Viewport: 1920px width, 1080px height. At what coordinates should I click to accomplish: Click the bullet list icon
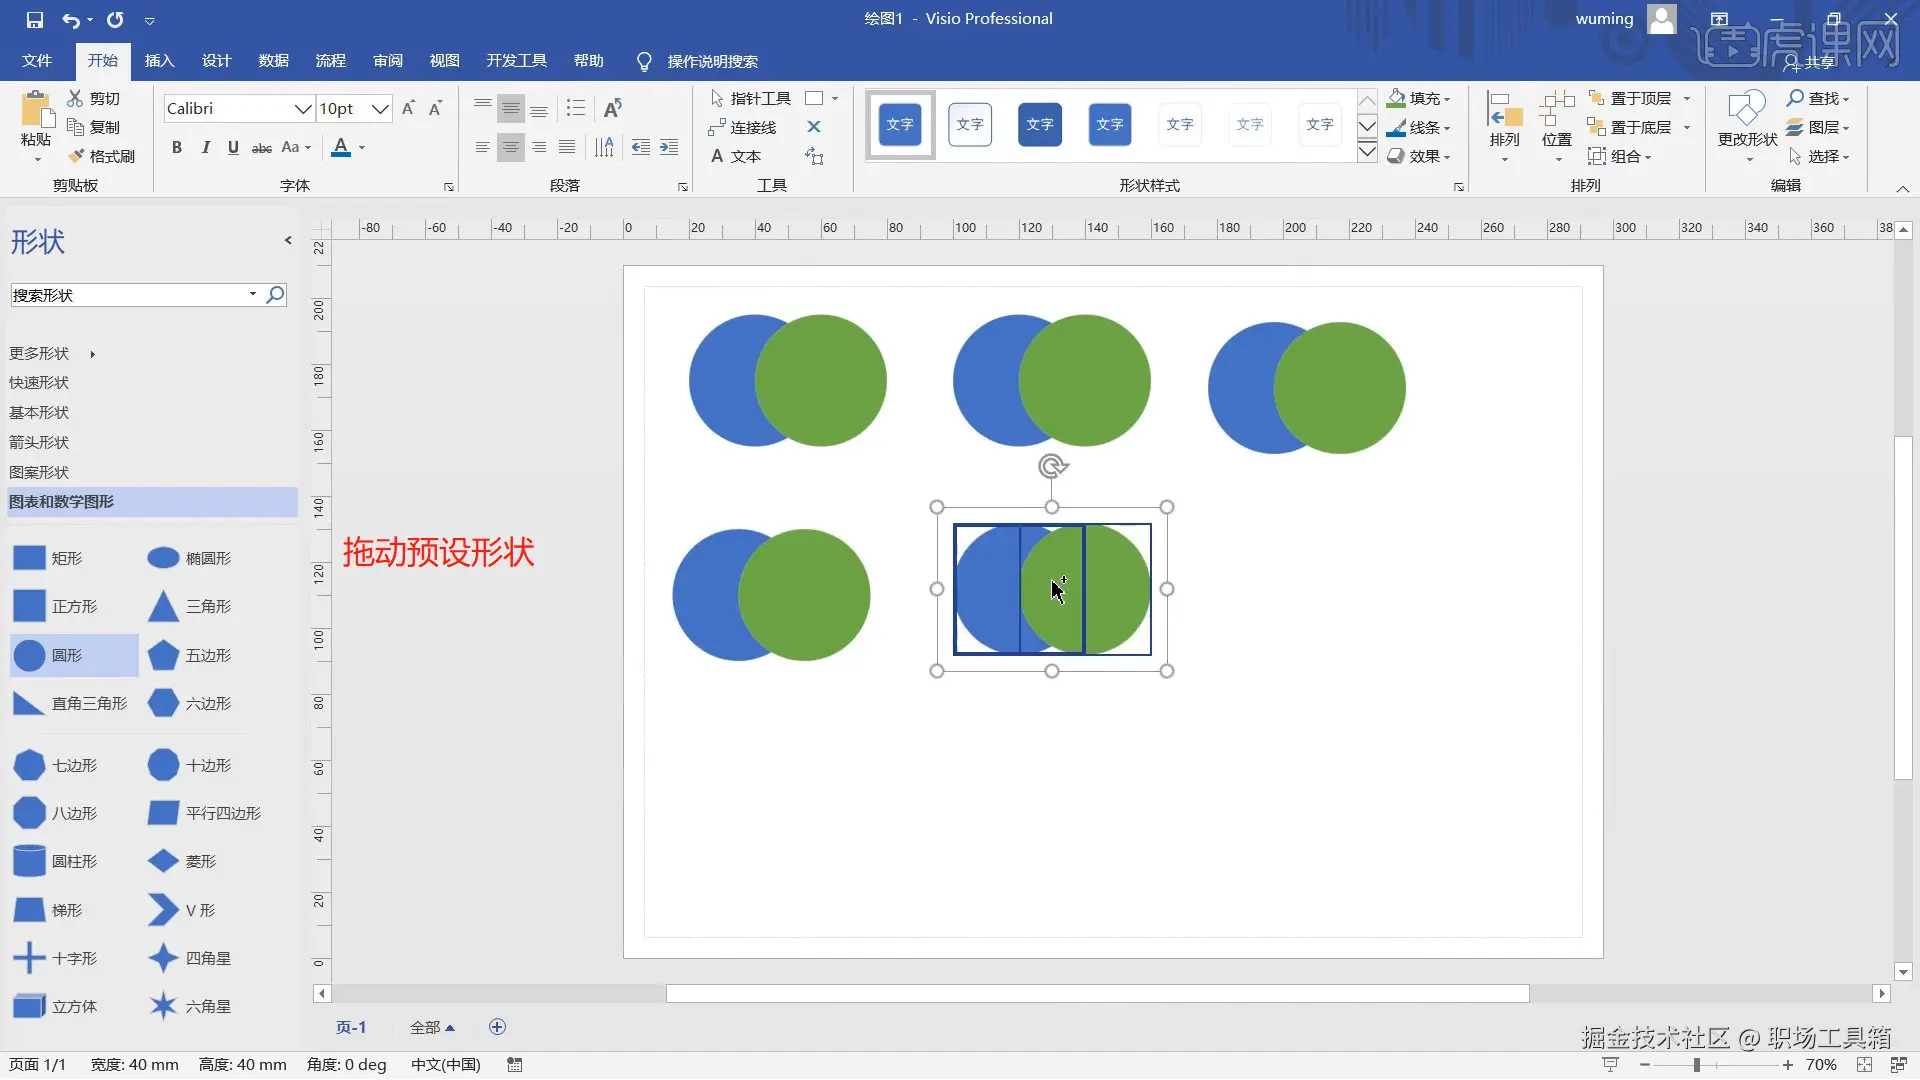576,108
